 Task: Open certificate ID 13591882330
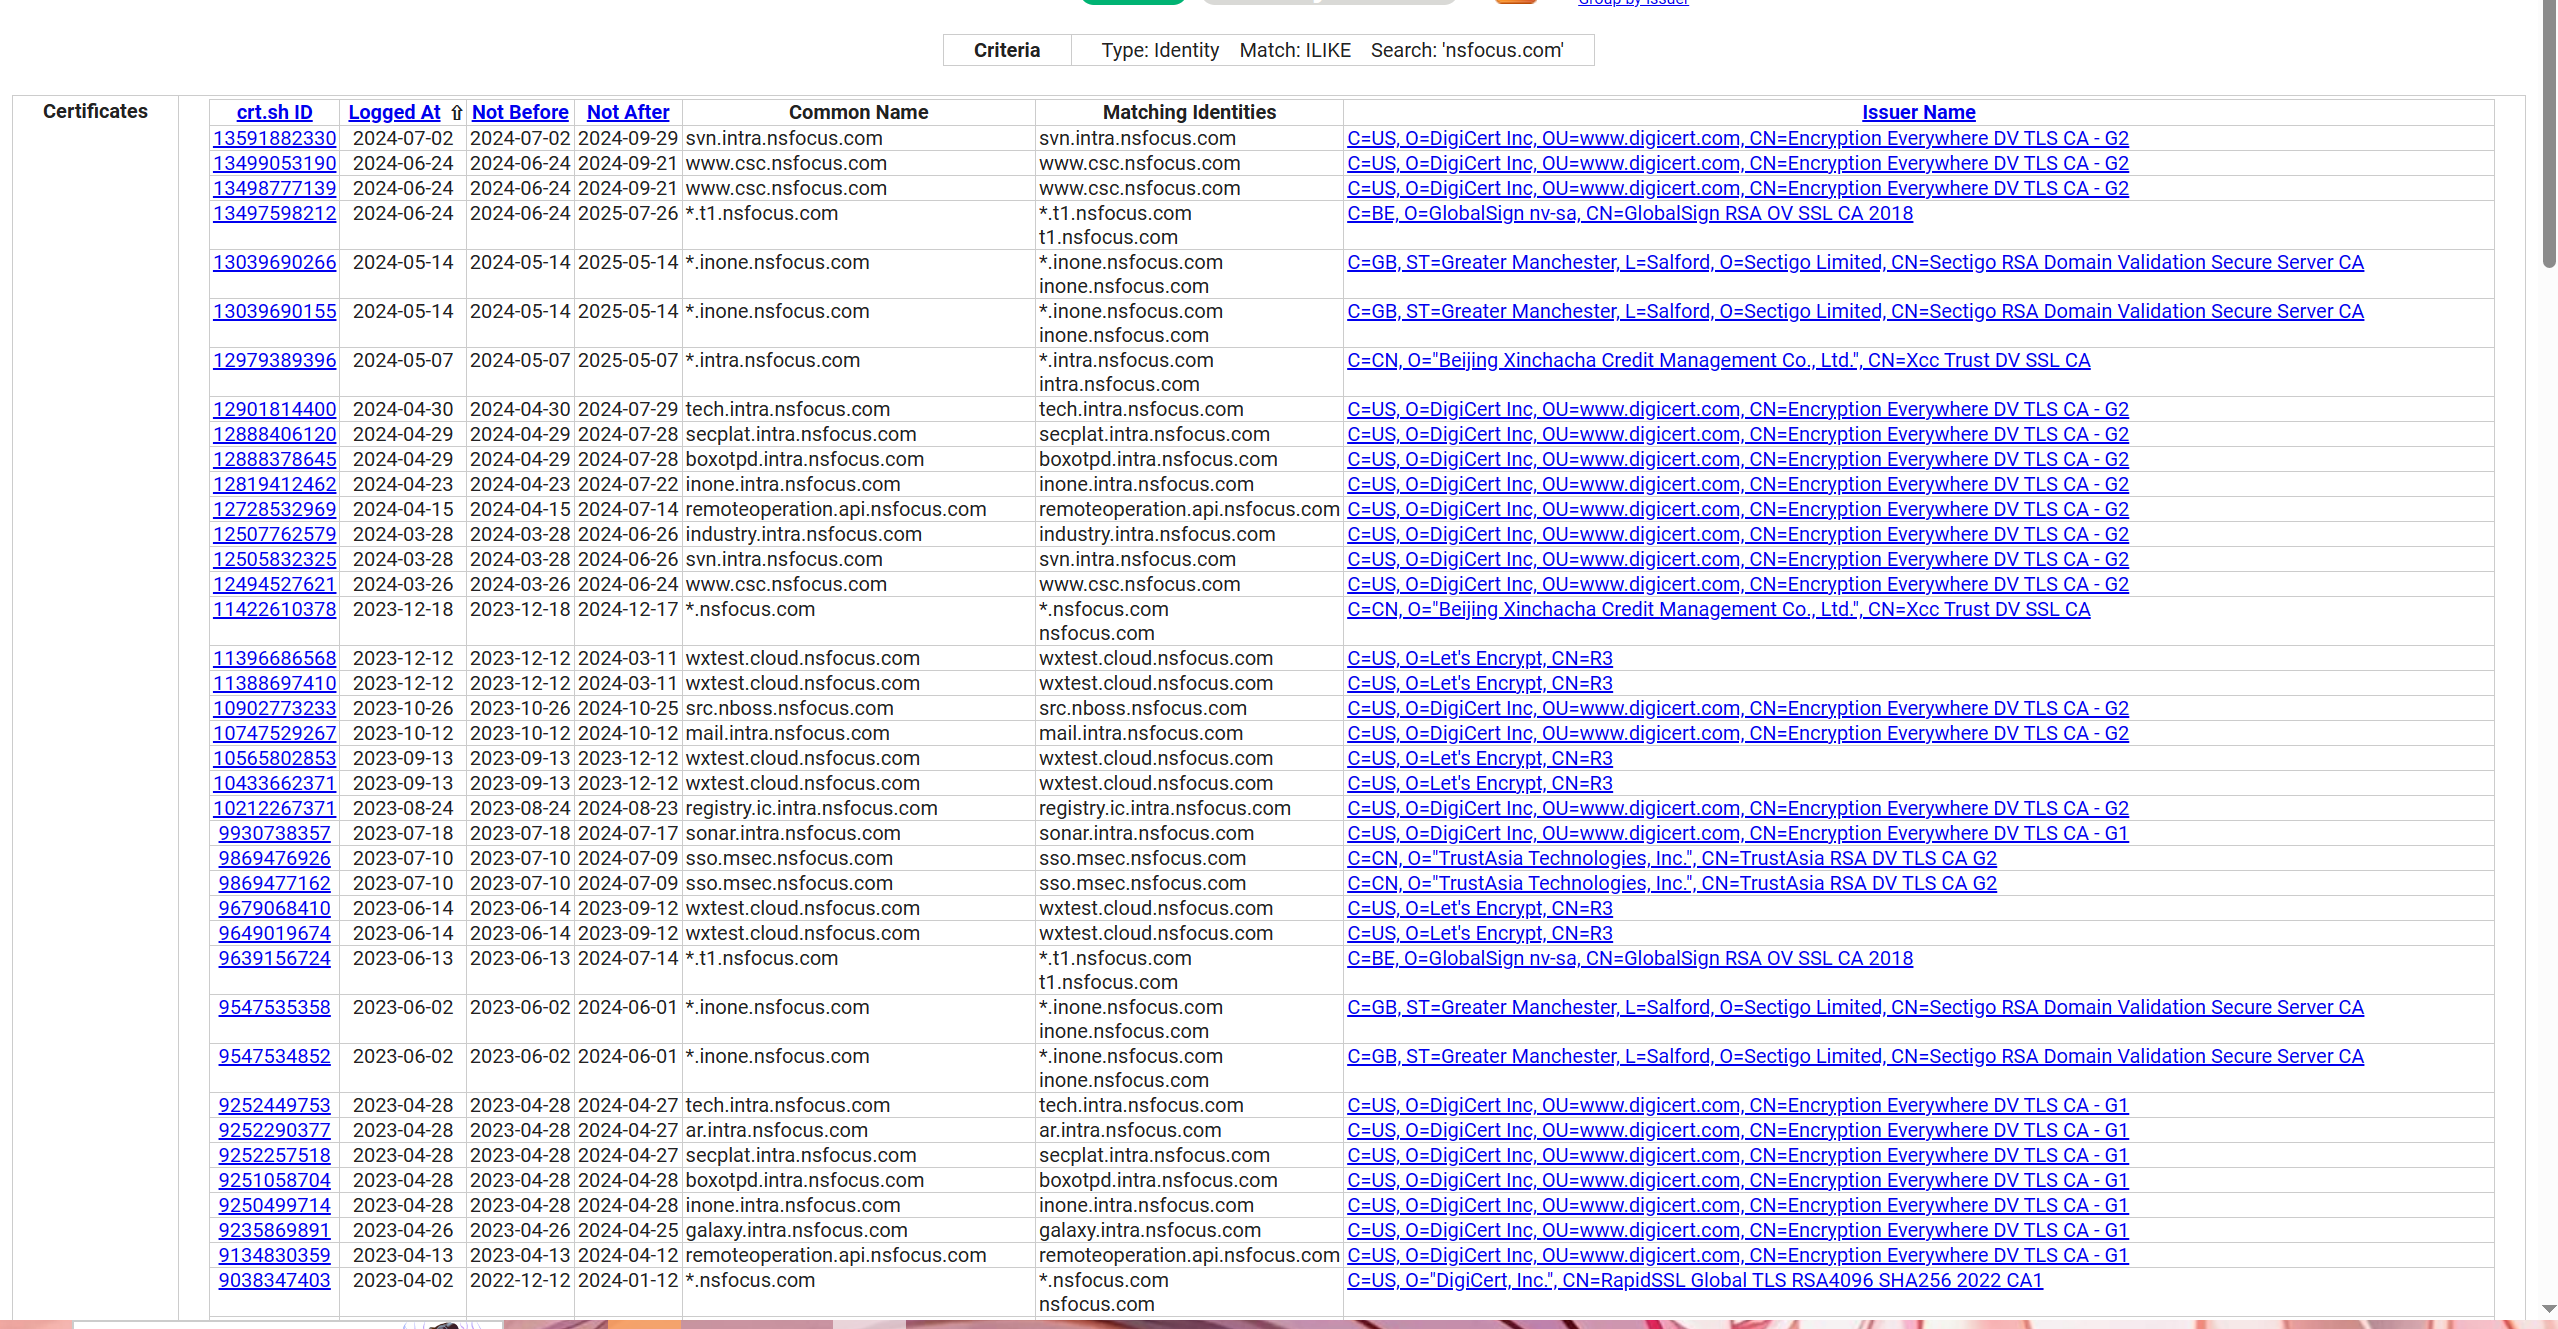tap(274, 139)
